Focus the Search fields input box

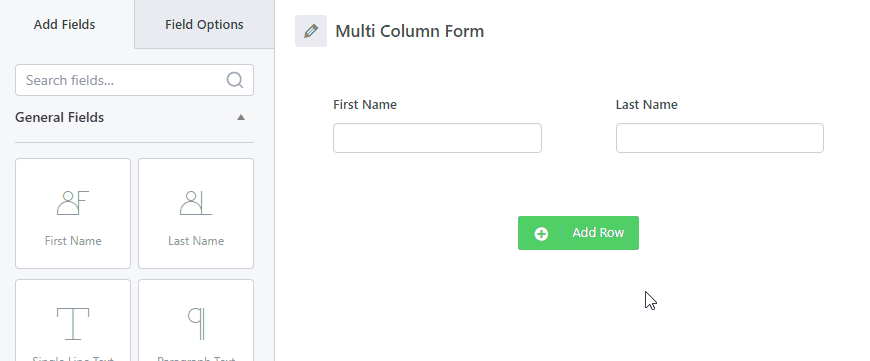tap(134, 80)
